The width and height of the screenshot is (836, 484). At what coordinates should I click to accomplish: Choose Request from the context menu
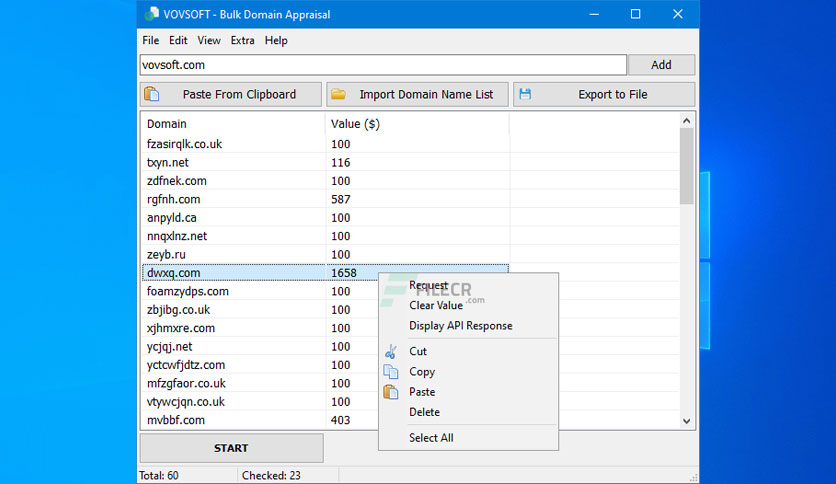click(x=468, y=285)
